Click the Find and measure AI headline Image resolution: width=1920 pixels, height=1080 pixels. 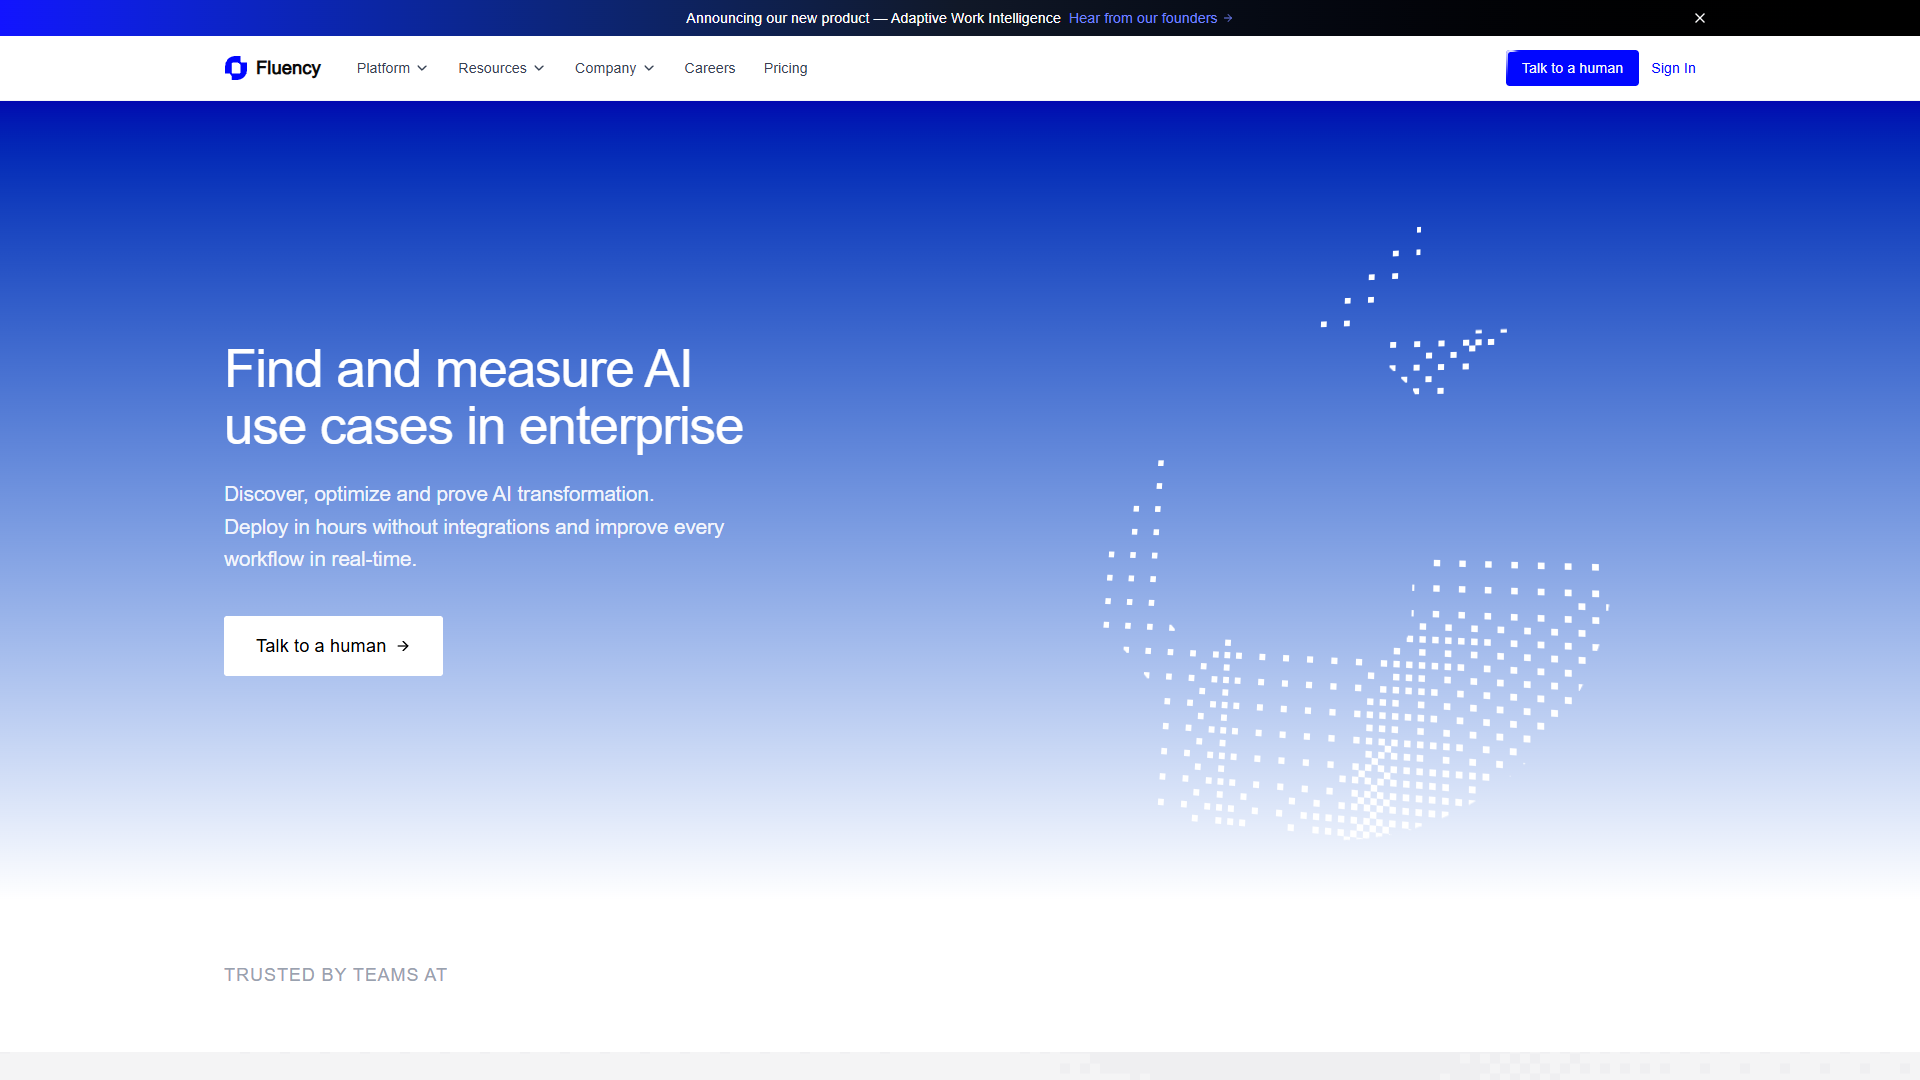[x=484, y=397]
